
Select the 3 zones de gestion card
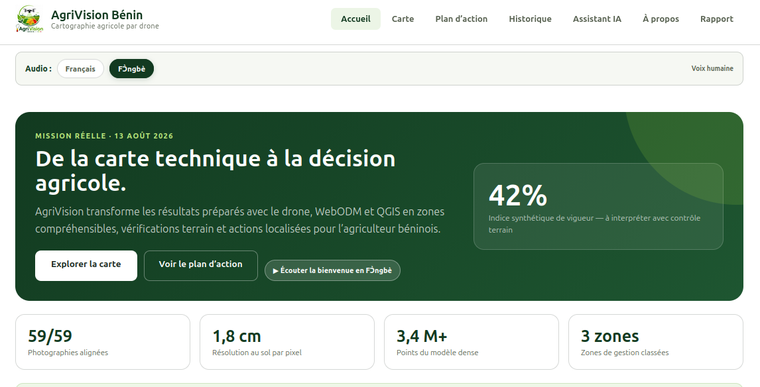coord(656,342)
